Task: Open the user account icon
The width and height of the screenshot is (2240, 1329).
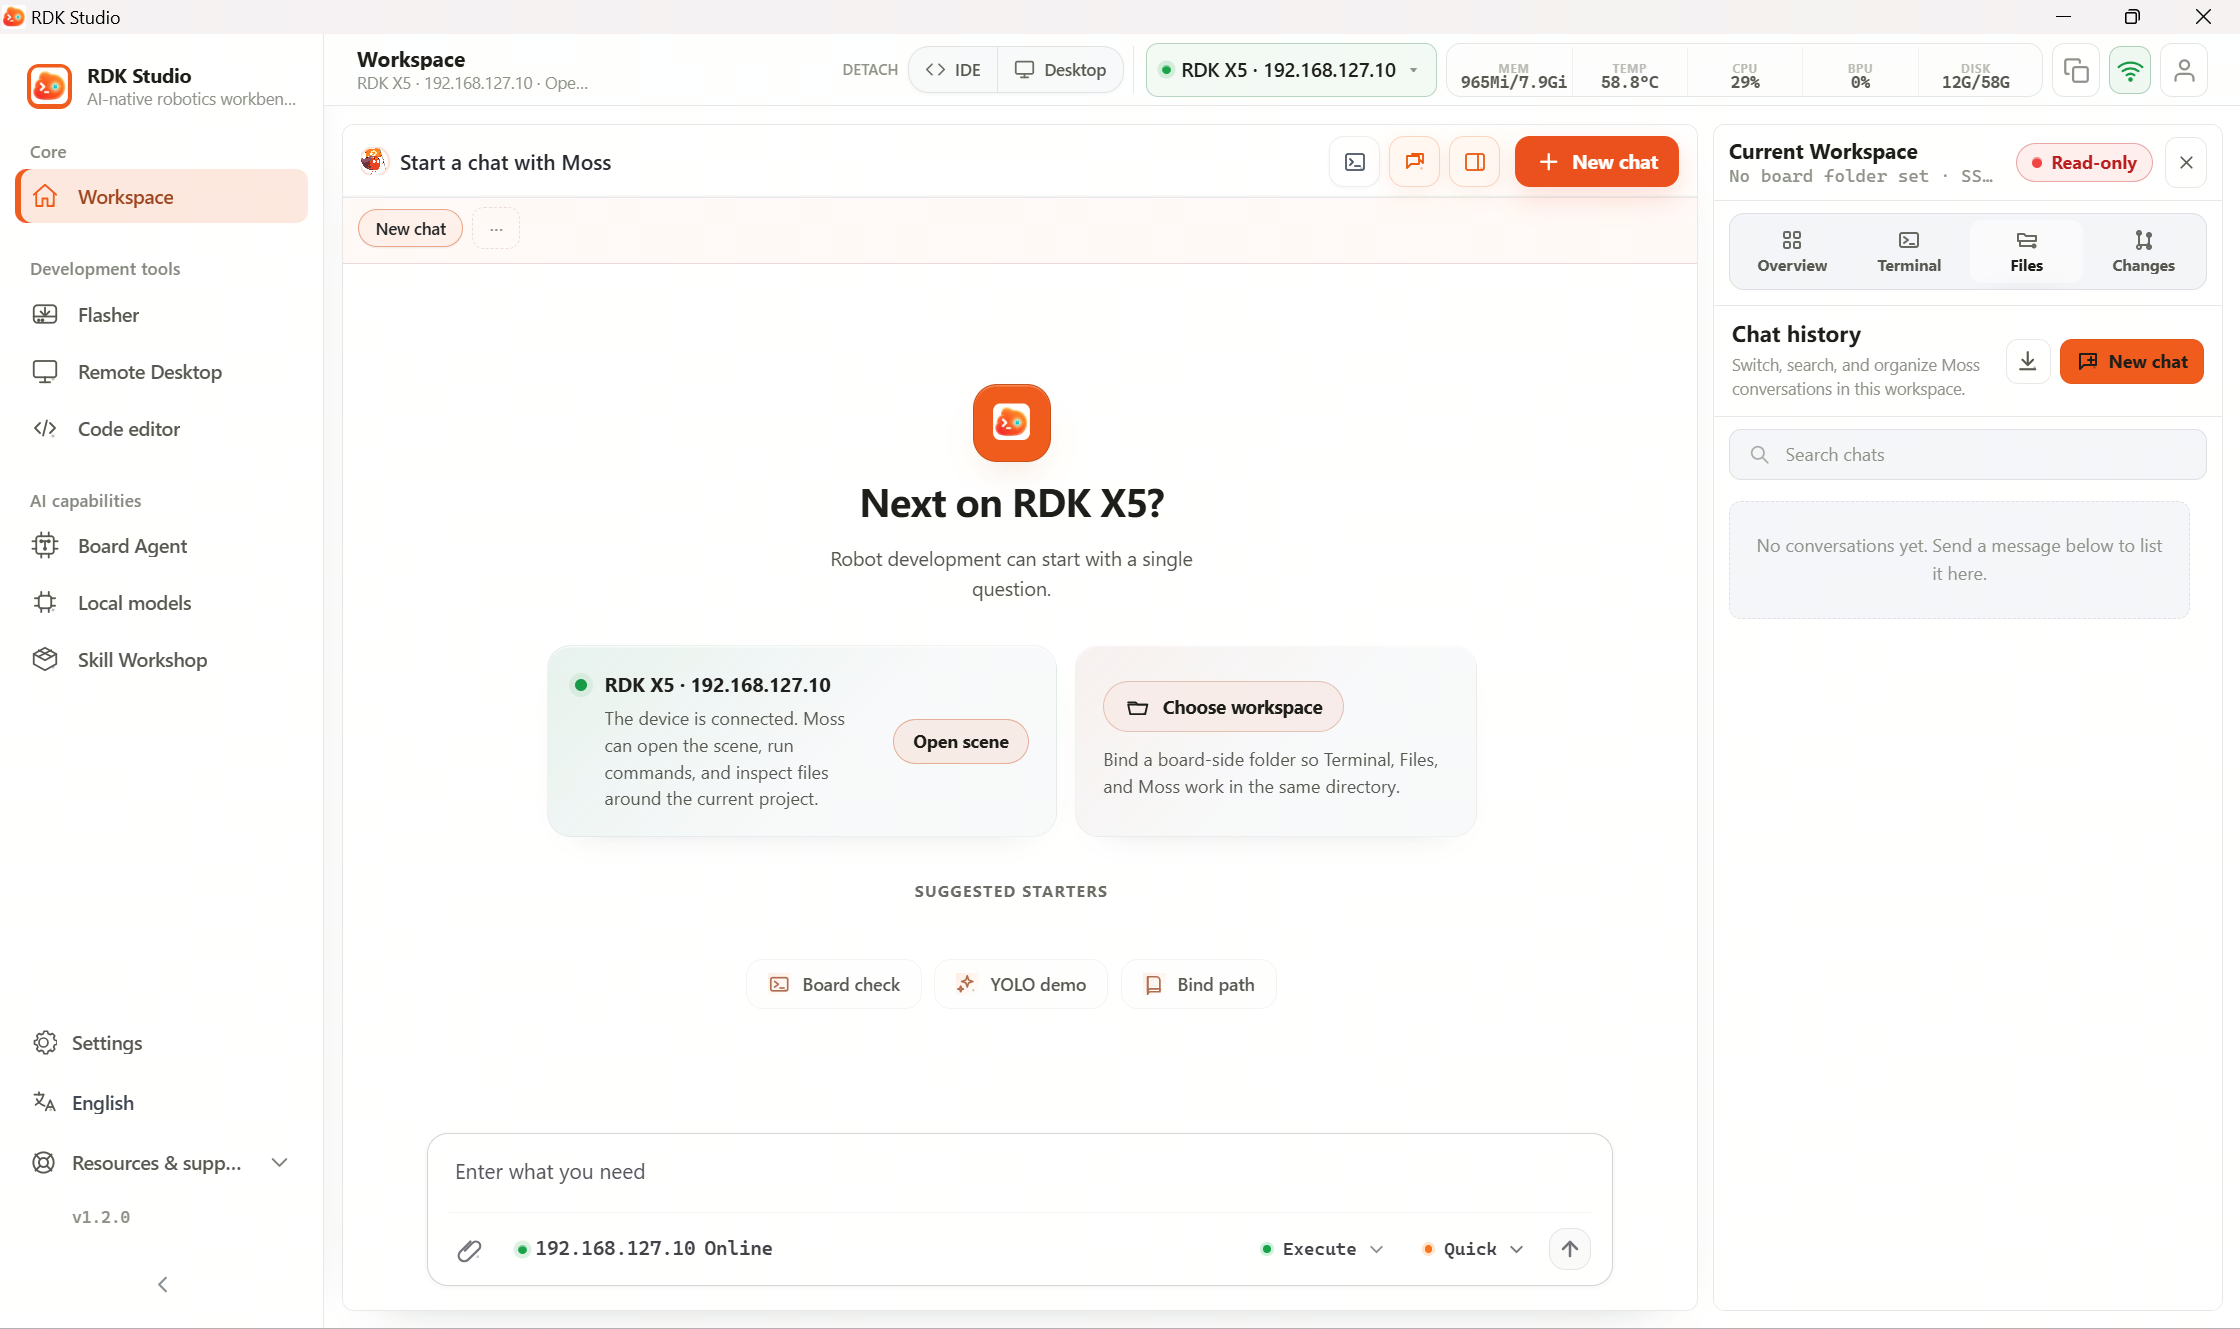Action: [2184, 70]
